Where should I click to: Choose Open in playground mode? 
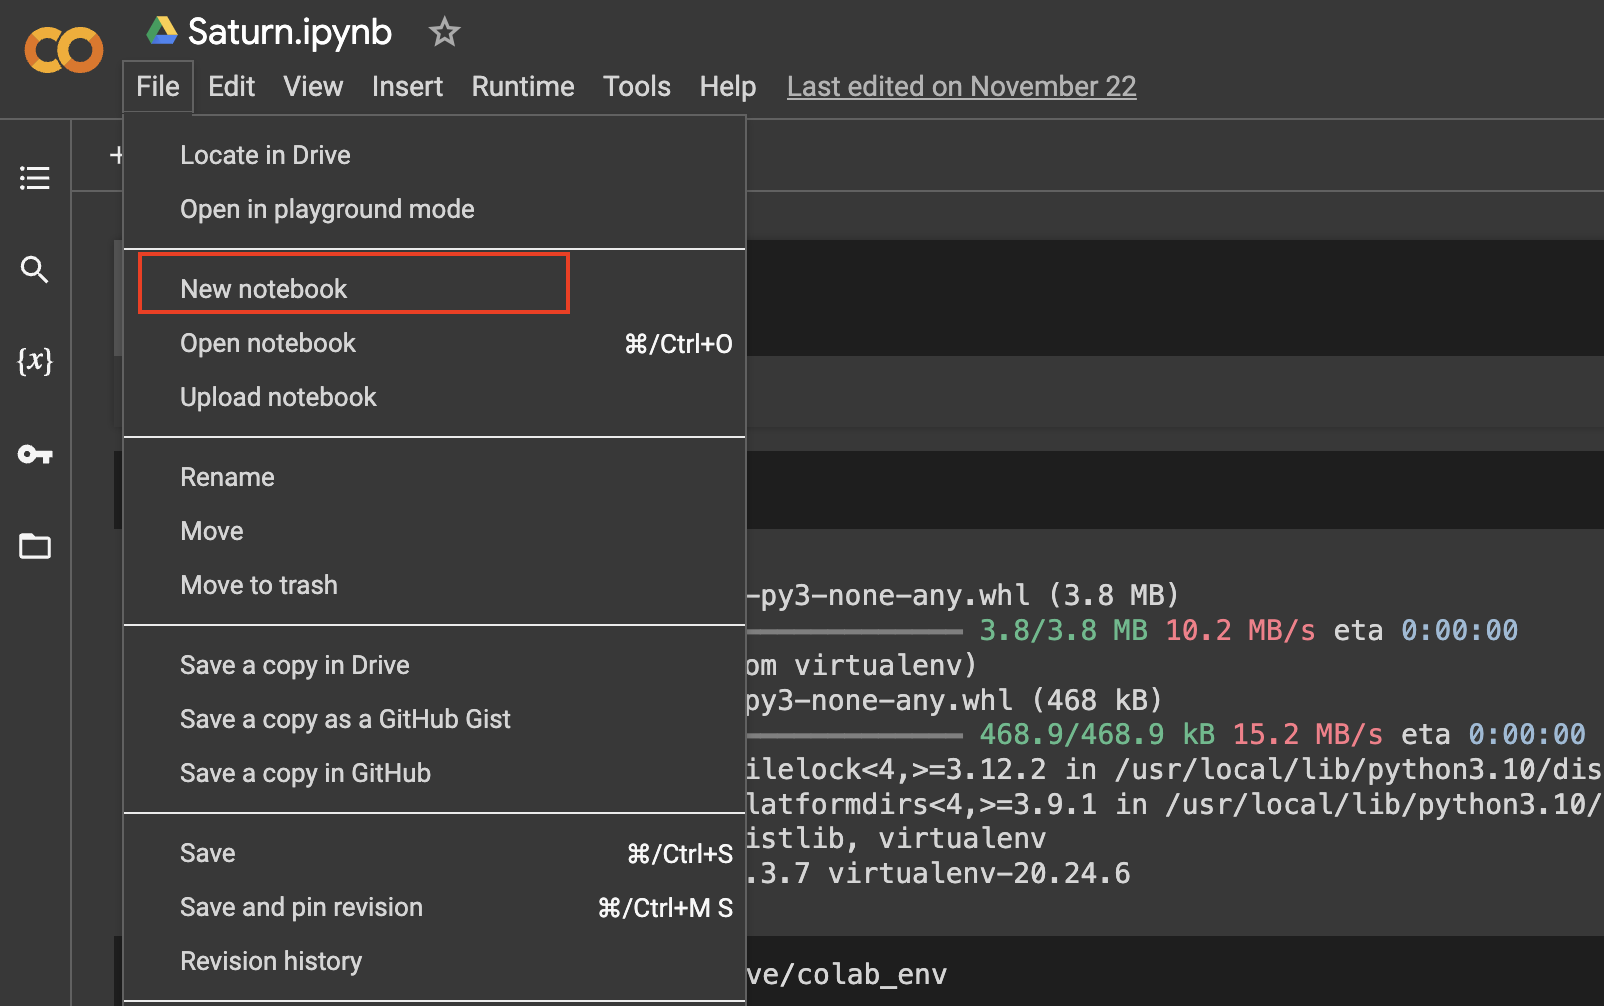435,209
